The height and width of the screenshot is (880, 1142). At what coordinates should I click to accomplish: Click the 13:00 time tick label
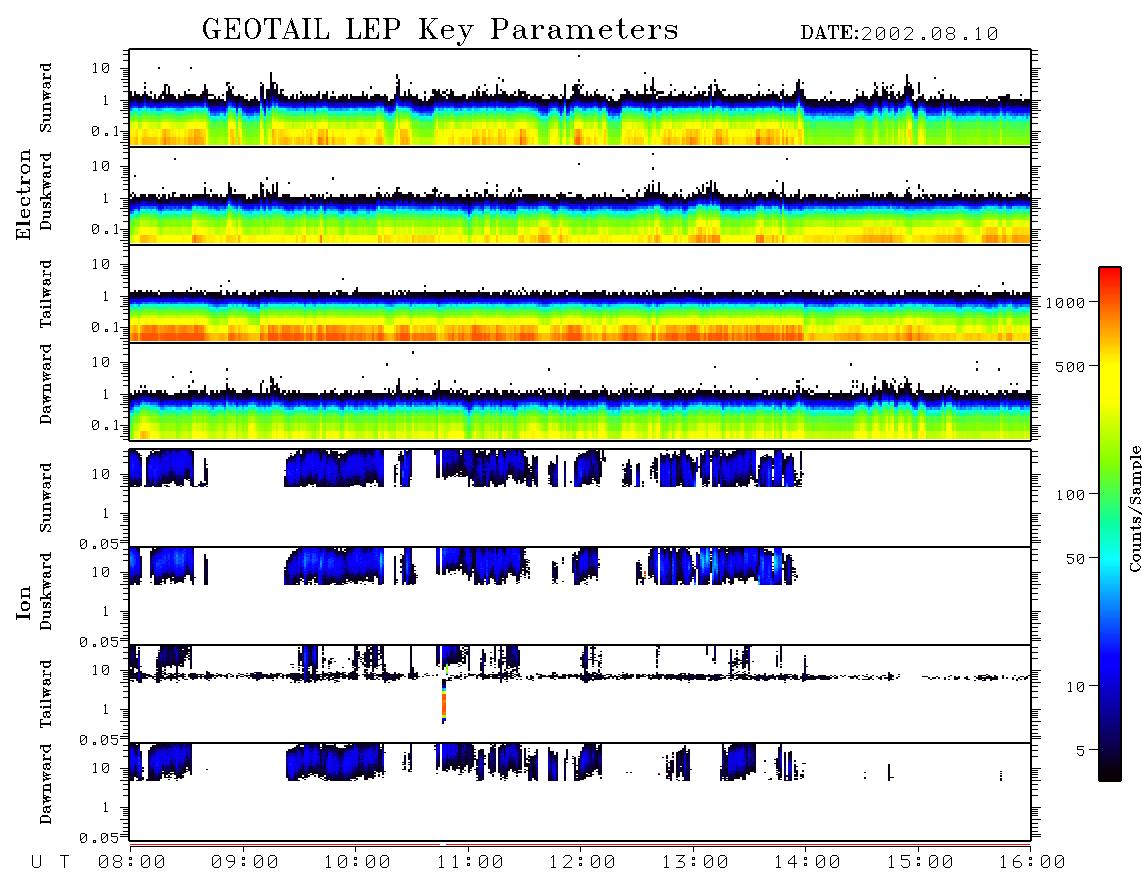click(x=695, y=862)
